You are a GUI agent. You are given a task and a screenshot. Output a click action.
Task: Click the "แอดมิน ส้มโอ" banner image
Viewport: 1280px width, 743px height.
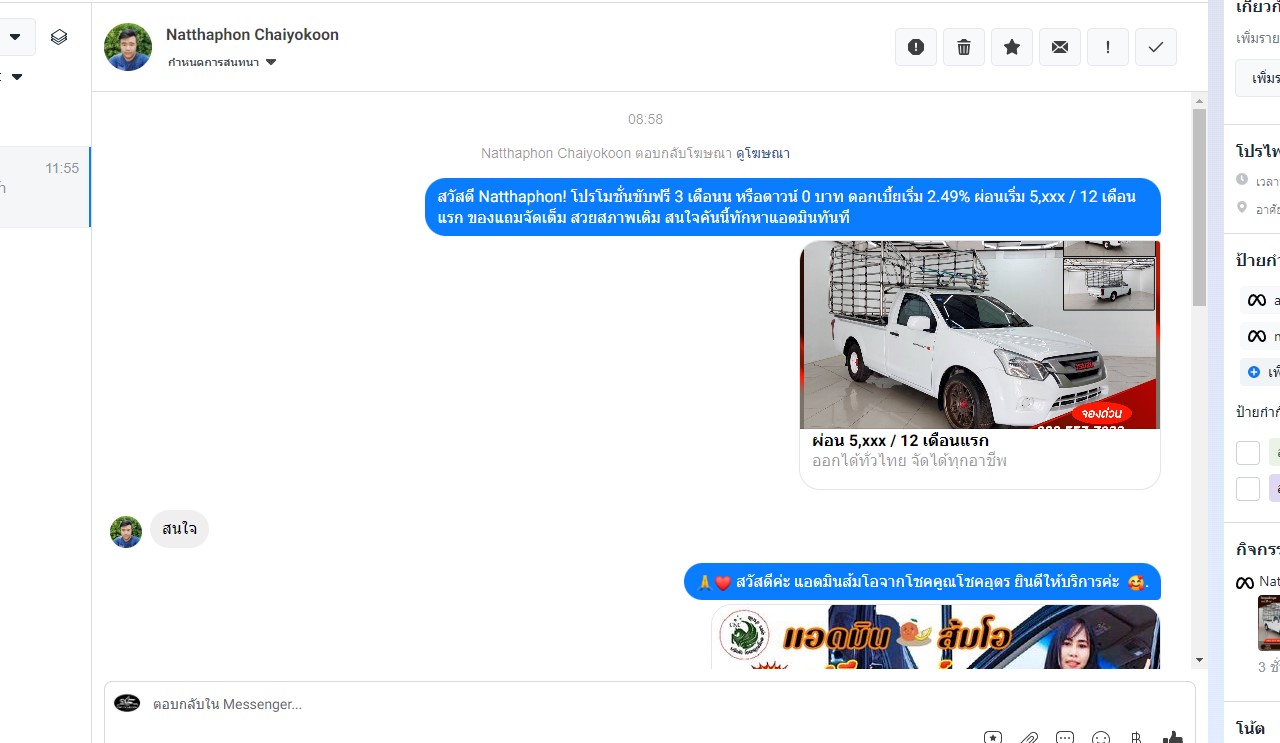pyautogui.click(x=935, y=637)
